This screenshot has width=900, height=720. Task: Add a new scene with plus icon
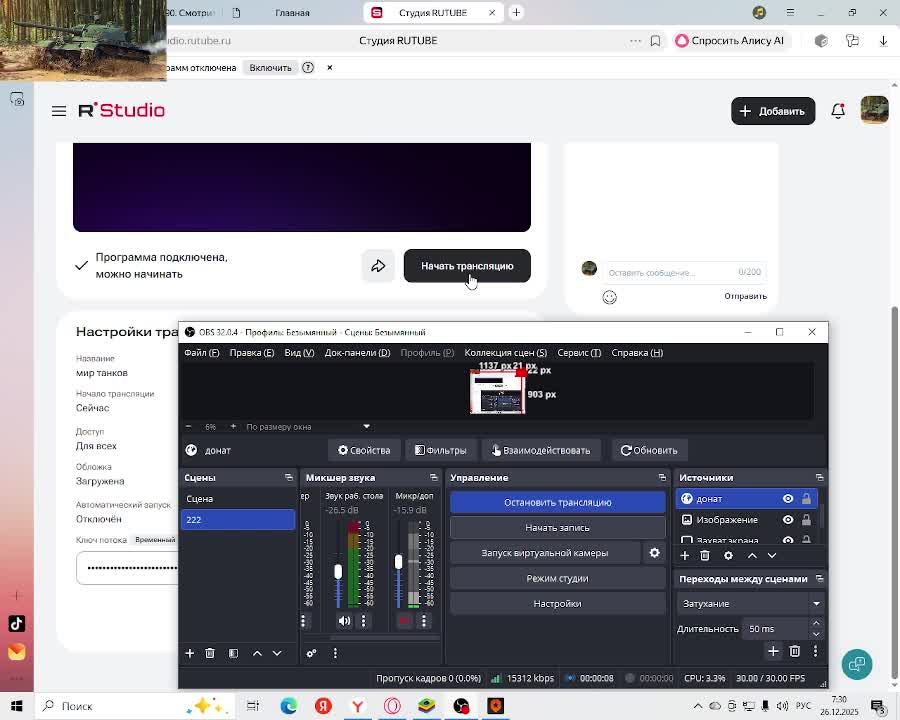pos(189,653)
